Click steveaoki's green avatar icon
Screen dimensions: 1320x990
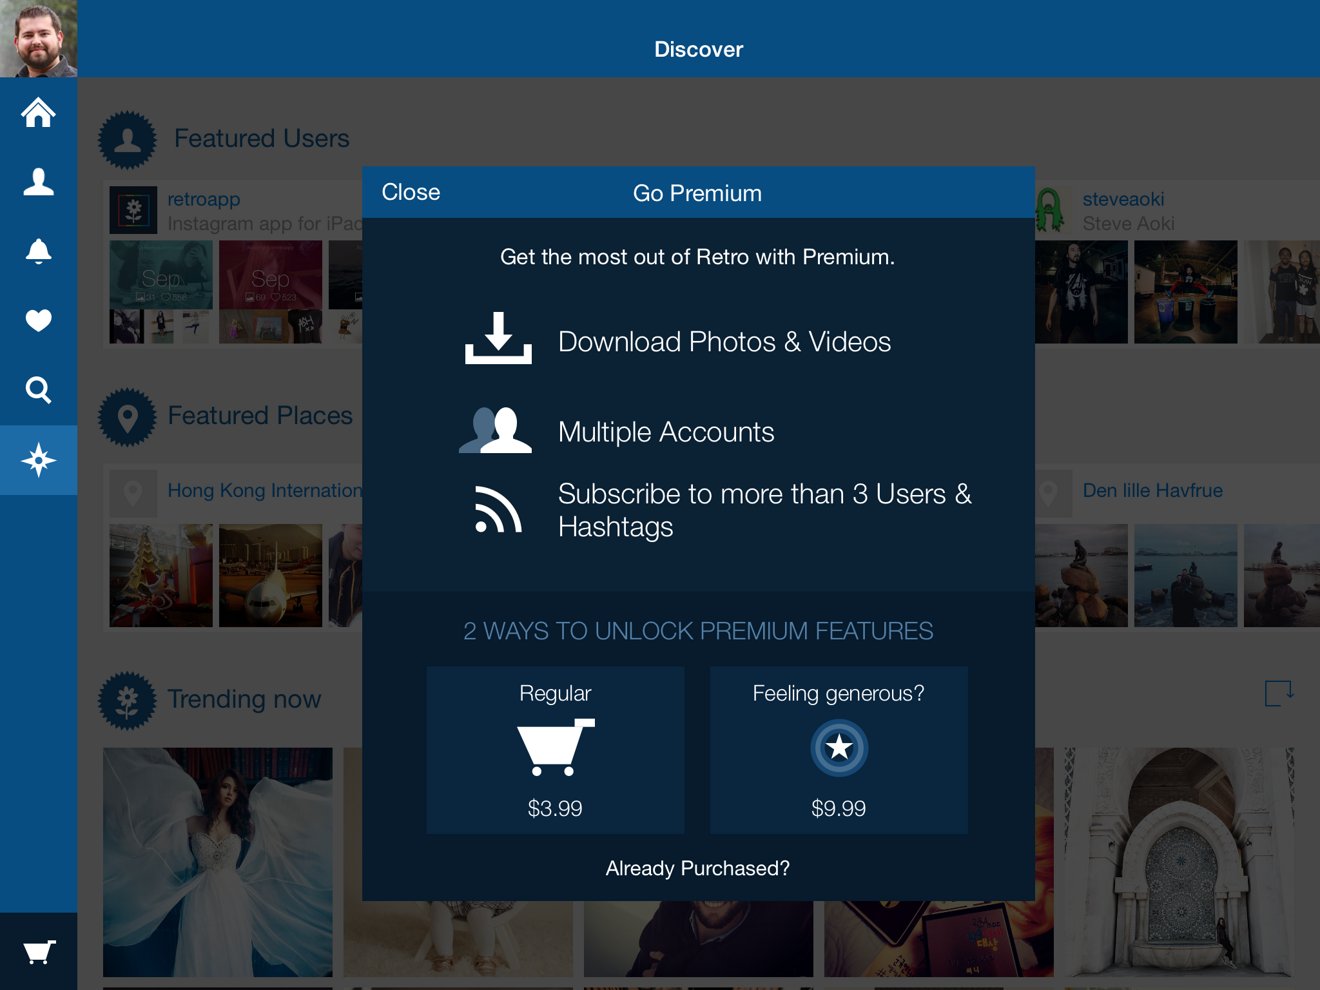[1049, 210]
